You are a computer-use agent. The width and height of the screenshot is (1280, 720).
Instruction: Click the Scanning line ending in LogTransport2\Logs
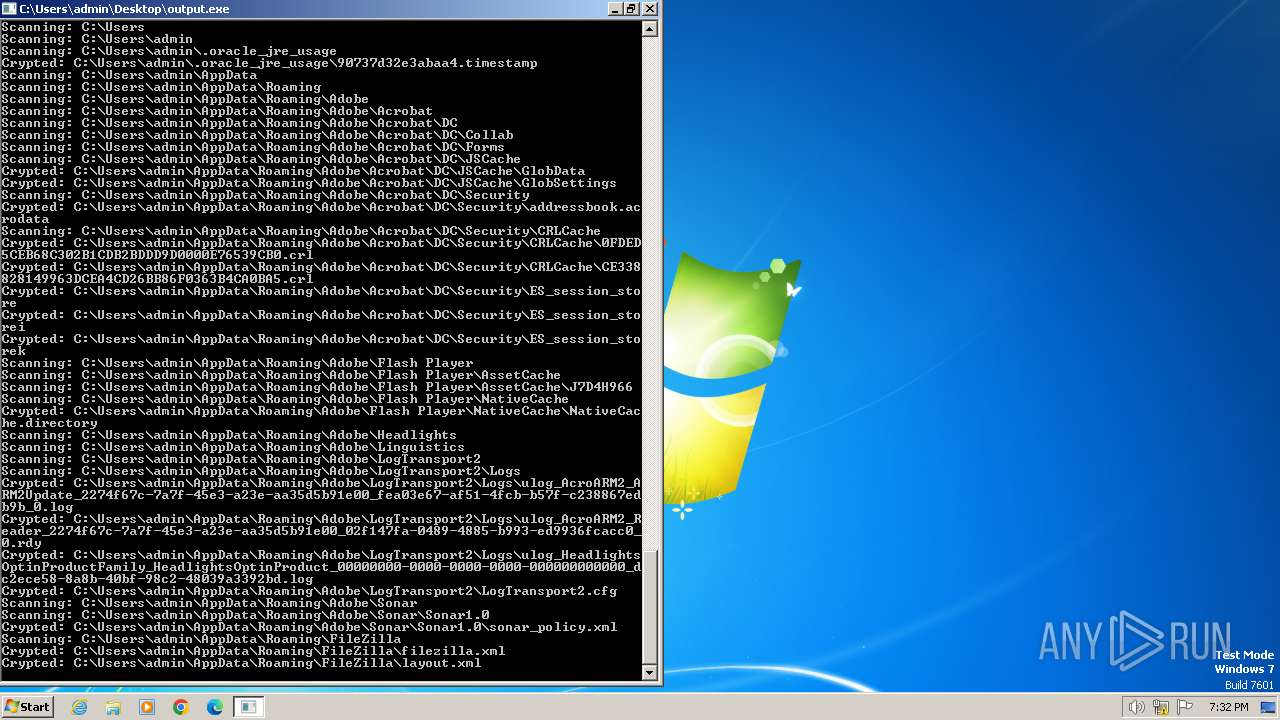[261, 471]
